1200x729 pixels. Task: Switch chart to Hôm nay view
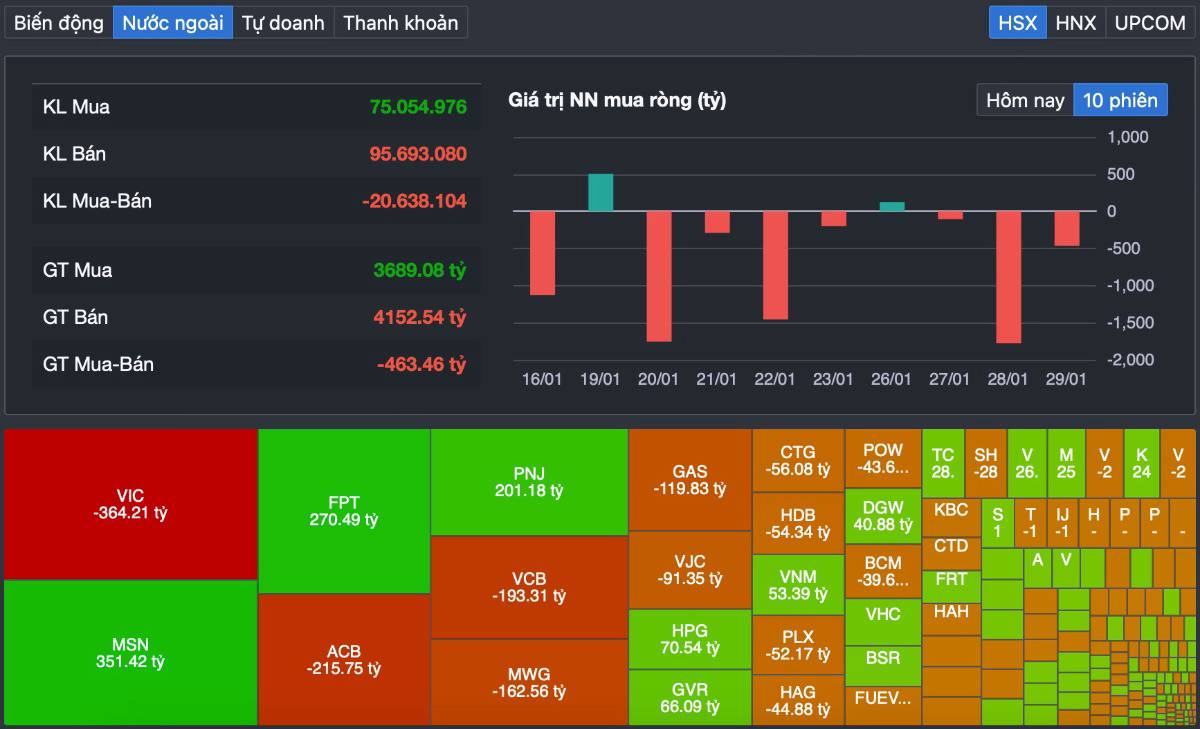tap(1024, 99)
